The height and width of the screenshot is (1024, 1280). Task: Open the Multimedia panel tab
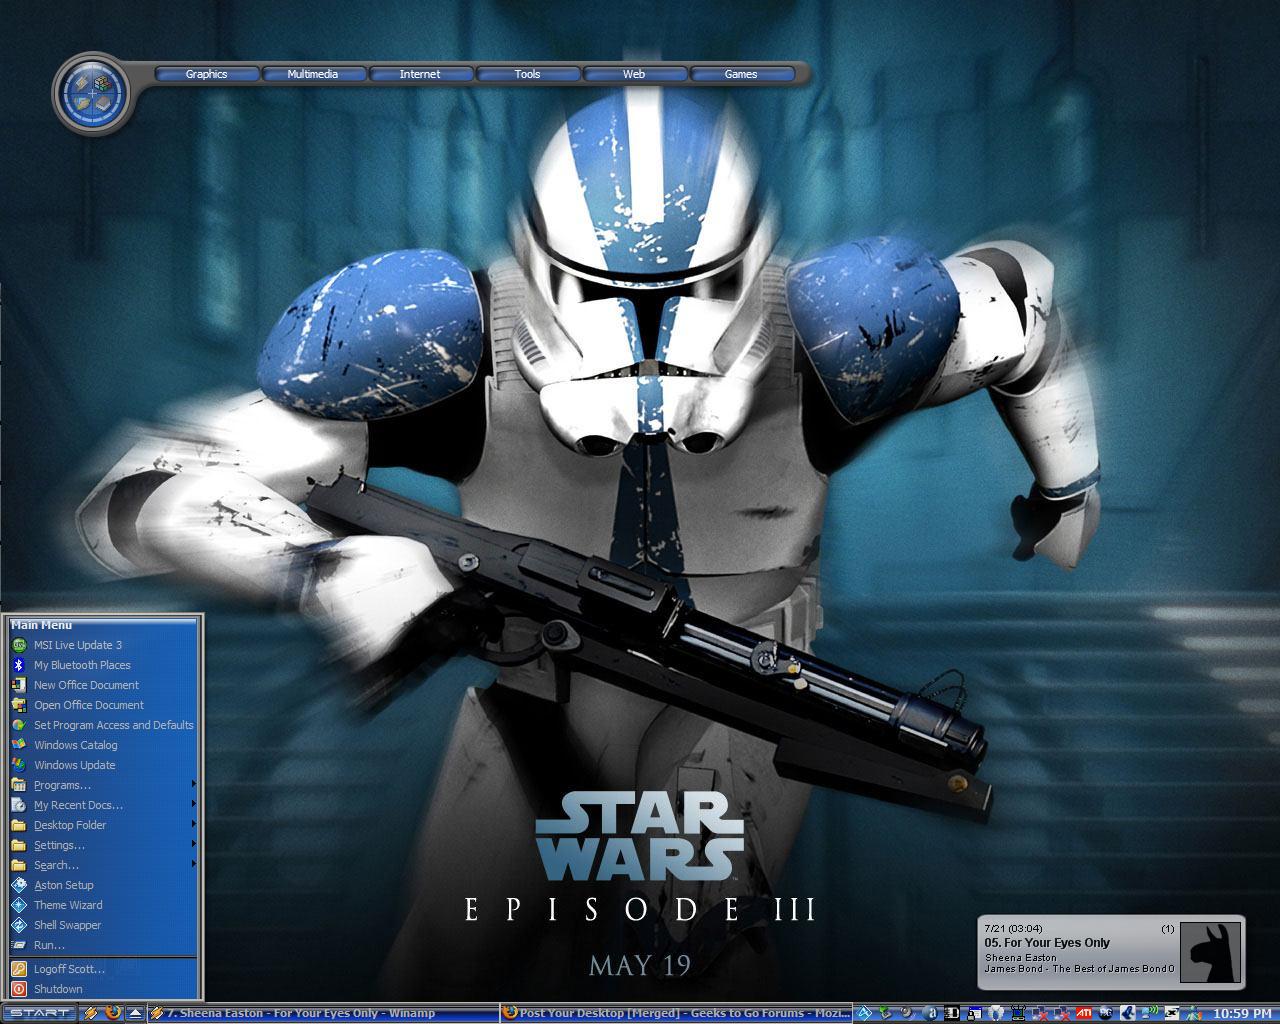313,74
